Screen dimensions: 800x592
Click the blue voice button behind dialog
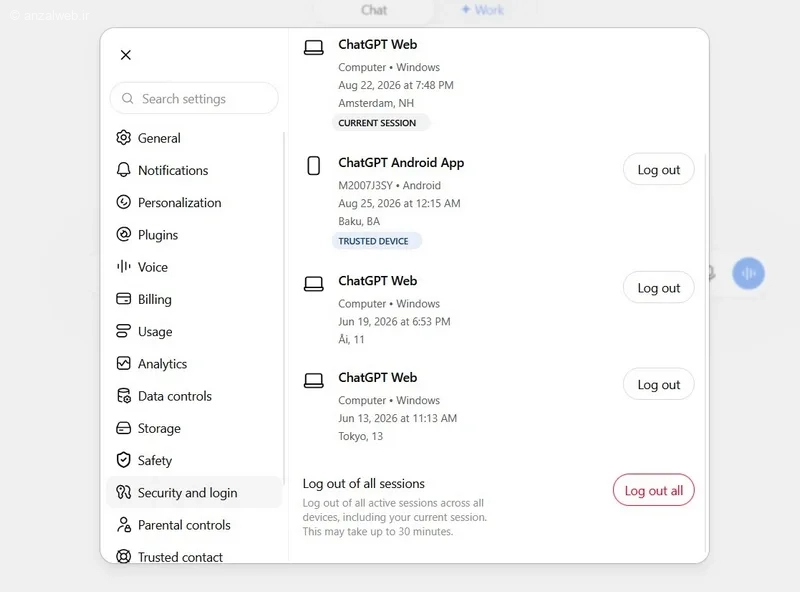coord(748,274)
